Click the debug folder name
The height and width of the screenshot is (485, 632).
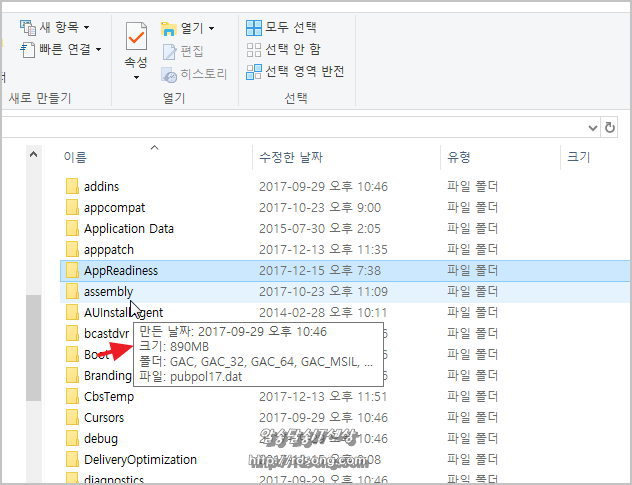pyautogui.click(x=101, y=438)
